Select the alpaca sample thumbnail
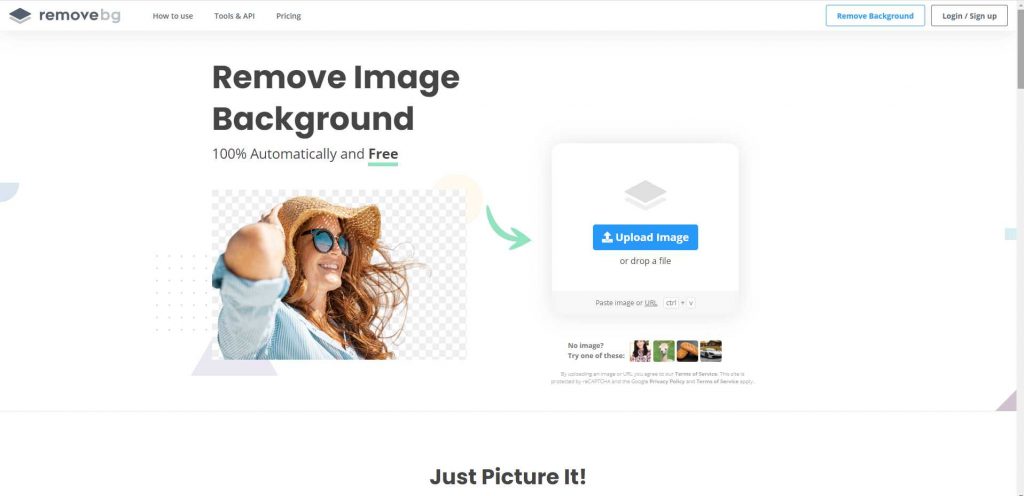Image resolution: width=1024 pixels, height=496 pixels. point(664,351)
